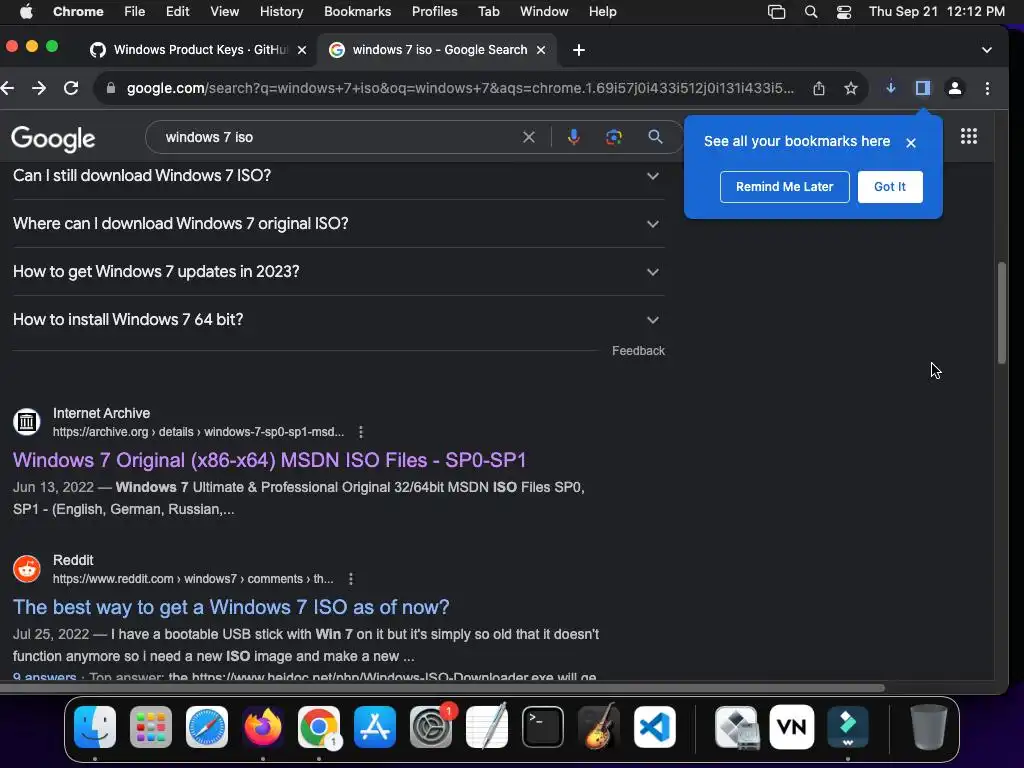The image size is (1024, 768).
Task: Toggle the Chrome side panel icon
Action: [x=922, y=88]
